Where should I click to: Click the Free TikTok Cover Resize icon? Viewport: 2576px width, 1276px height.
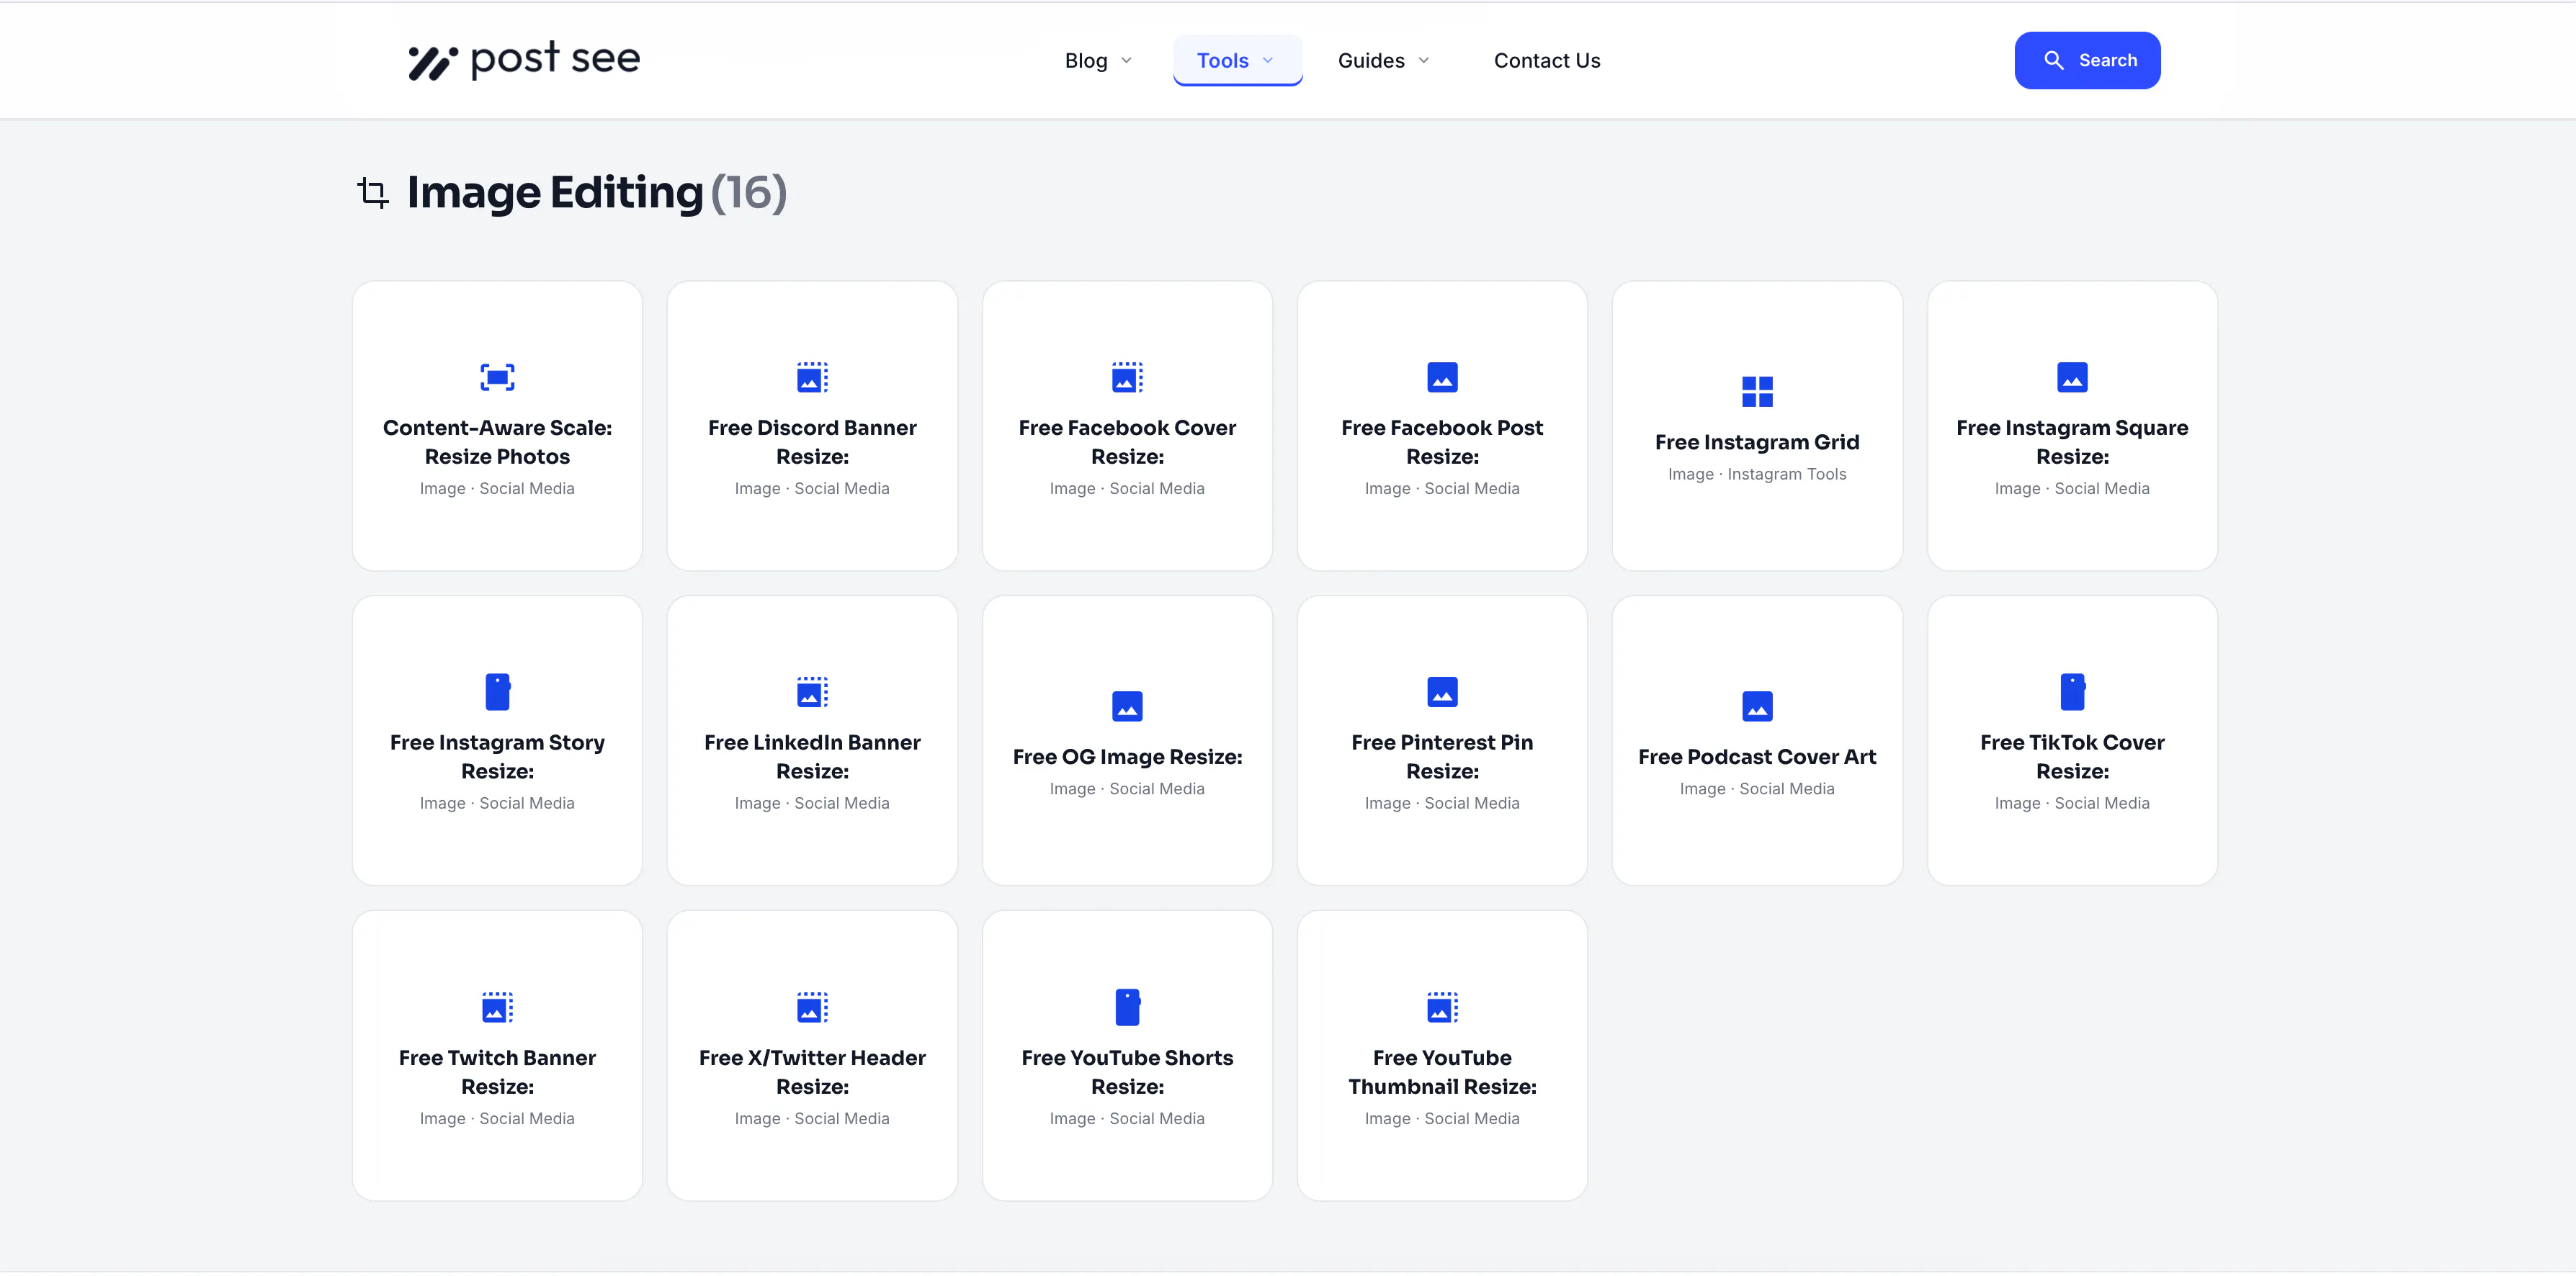point(2072,692)
